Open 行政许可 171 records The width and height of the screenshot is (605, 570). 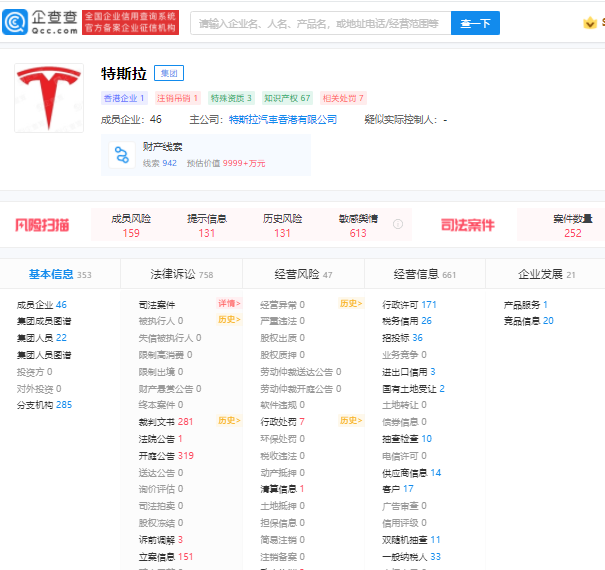click(x=409, y=305)
